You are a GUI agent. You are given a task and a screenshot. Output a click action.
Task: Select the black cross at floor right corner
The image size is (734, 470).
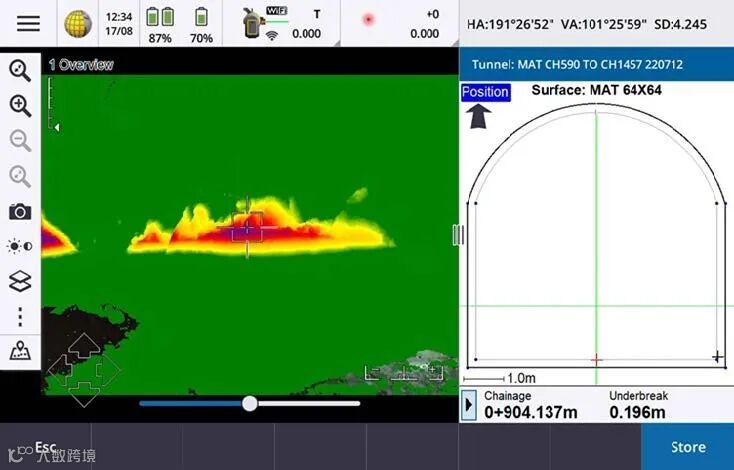click(x=717, y=357)
